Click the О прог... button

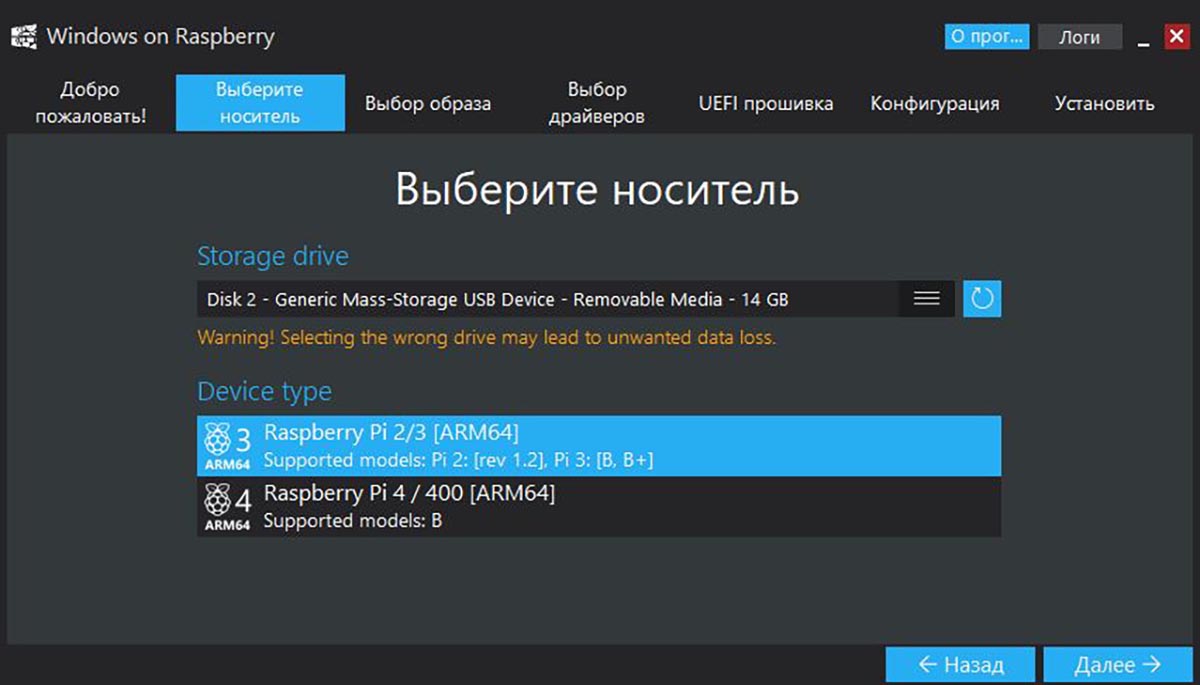click(x=987, y=37)
